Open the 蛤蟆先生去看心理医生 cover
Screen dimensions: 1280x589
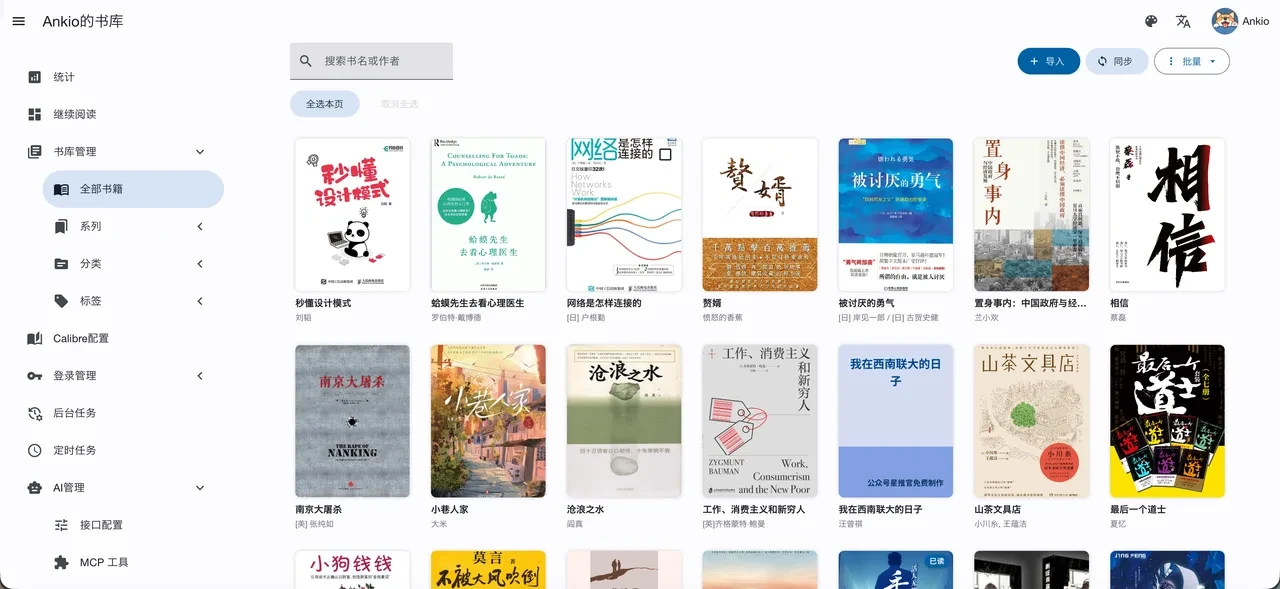click(x=488, y=215)
